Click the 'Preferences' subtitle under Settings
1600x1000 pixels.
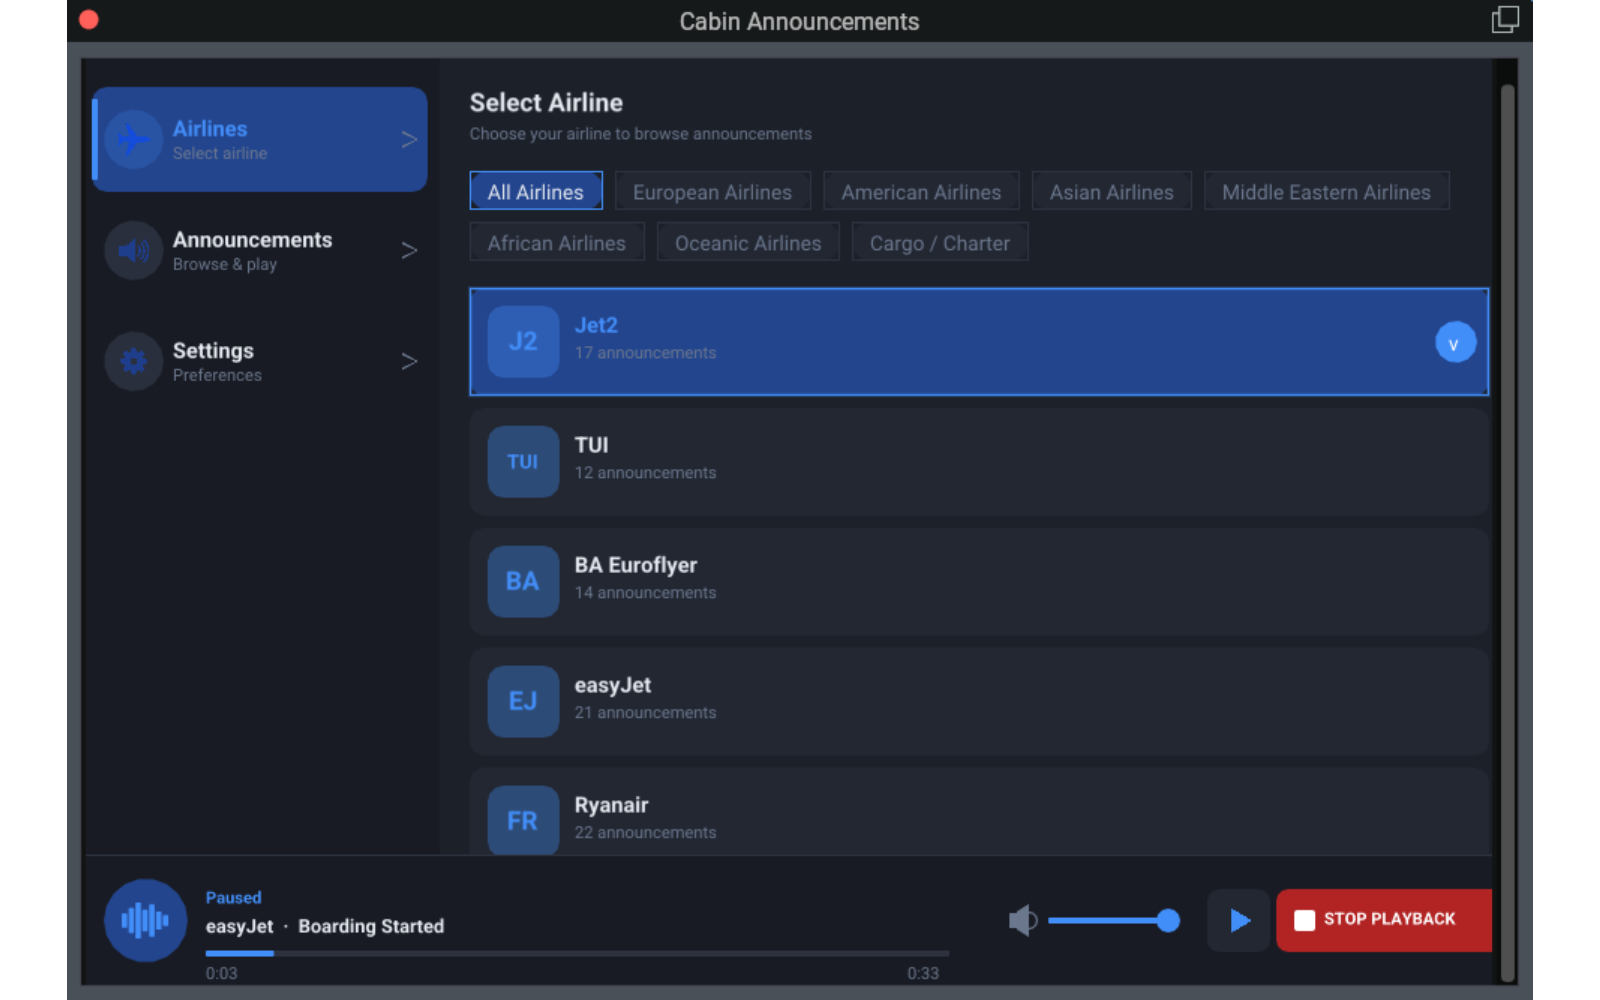(x=217, y=375)
